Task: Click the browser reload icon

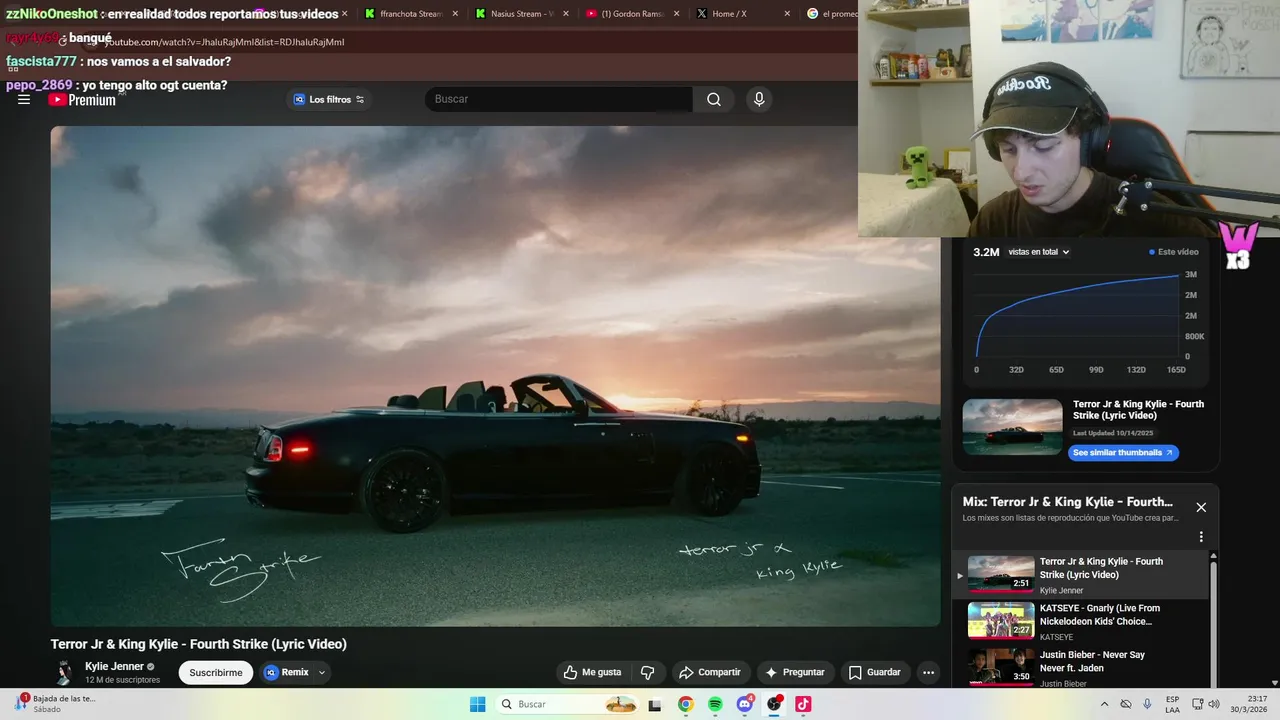Action: pyautogui.click(x=62, y=42)
